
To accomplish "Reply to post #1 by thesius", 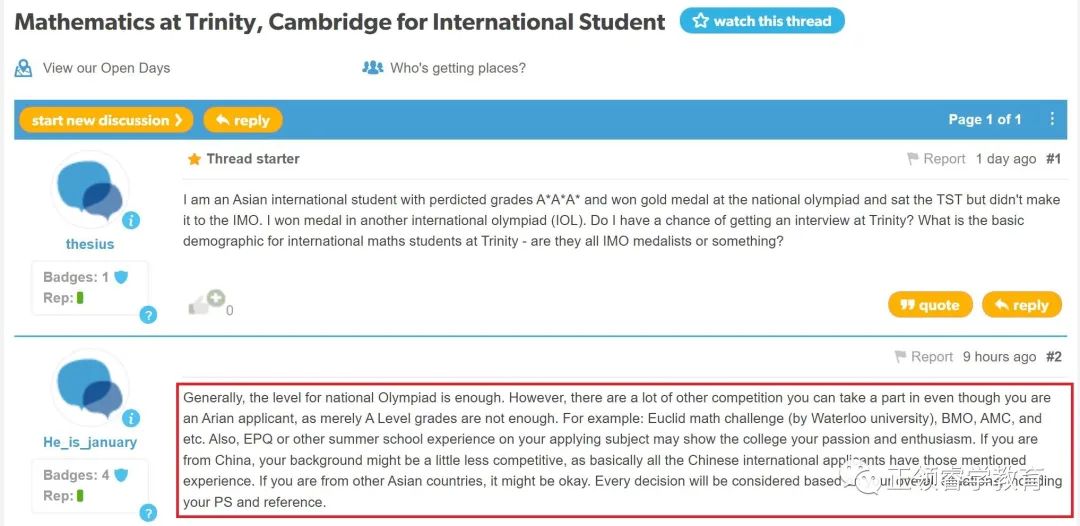I will pyautogui.click(x=1021, y=305).
